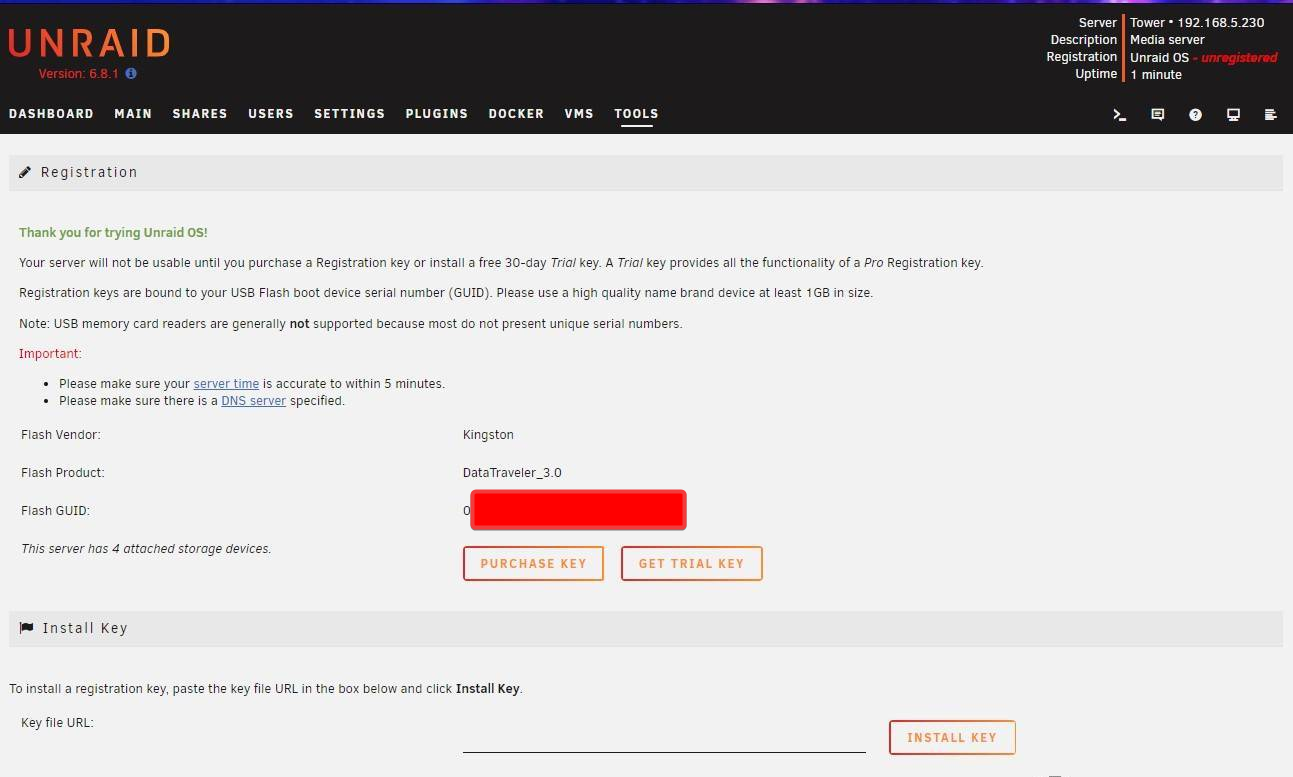1293x777 pixels.
Task: Click the uptime value 1 minute
Action: pos(1156,75)
